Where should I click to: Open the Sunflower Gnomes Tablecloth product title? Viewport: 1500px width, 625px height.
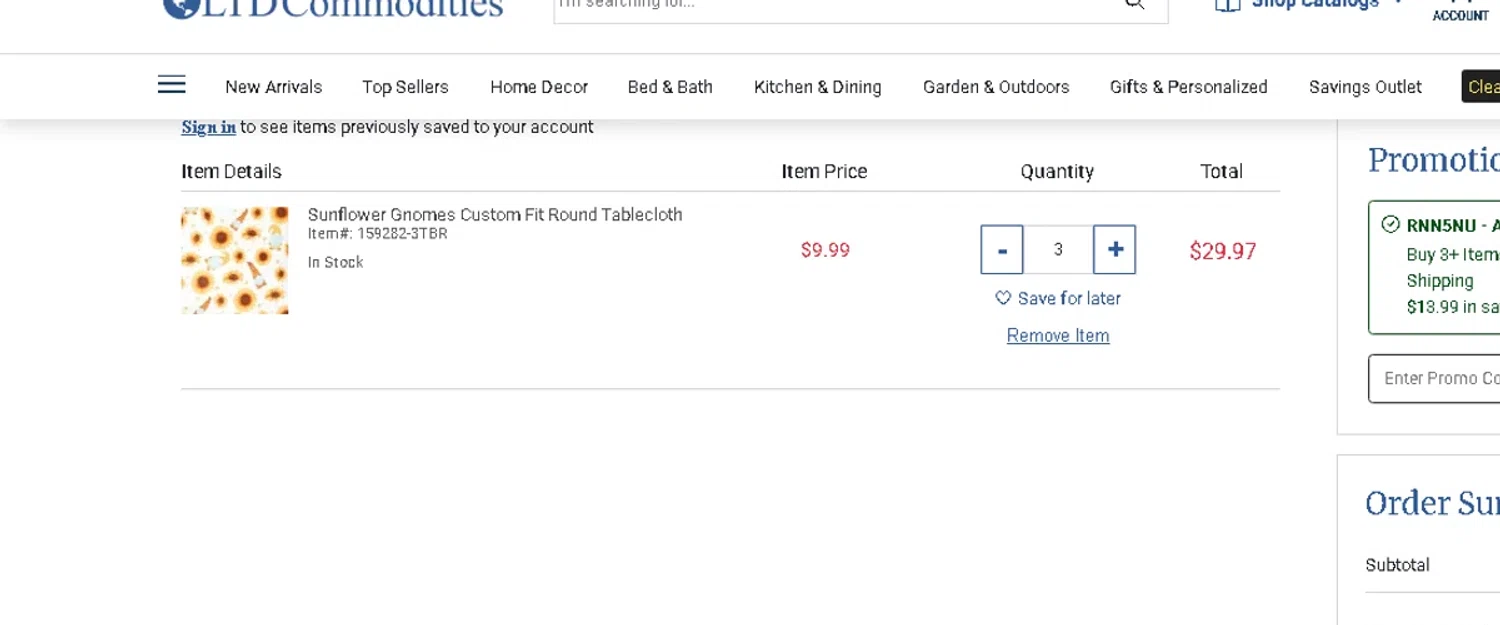[x=494, y=214]
